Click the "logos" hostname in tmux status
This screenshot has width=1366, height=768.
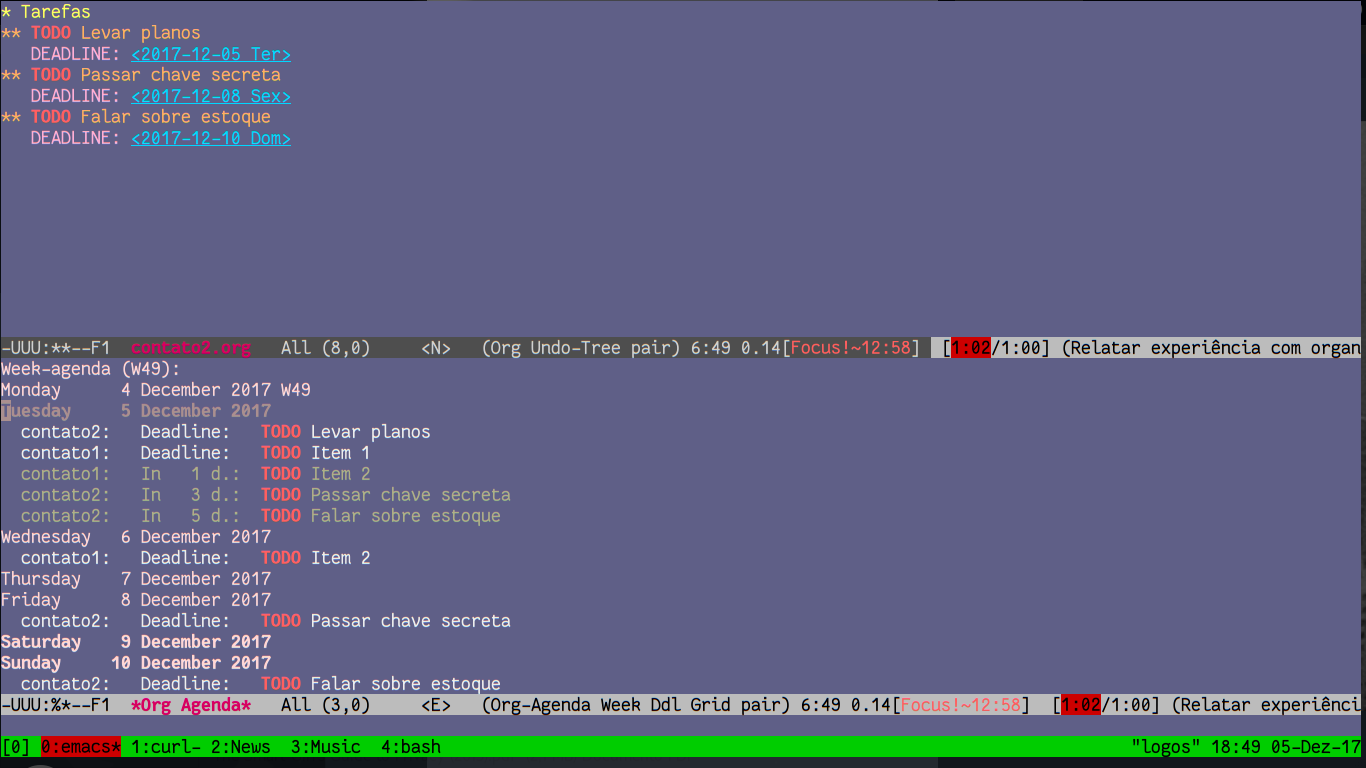tap(1166, 747)
